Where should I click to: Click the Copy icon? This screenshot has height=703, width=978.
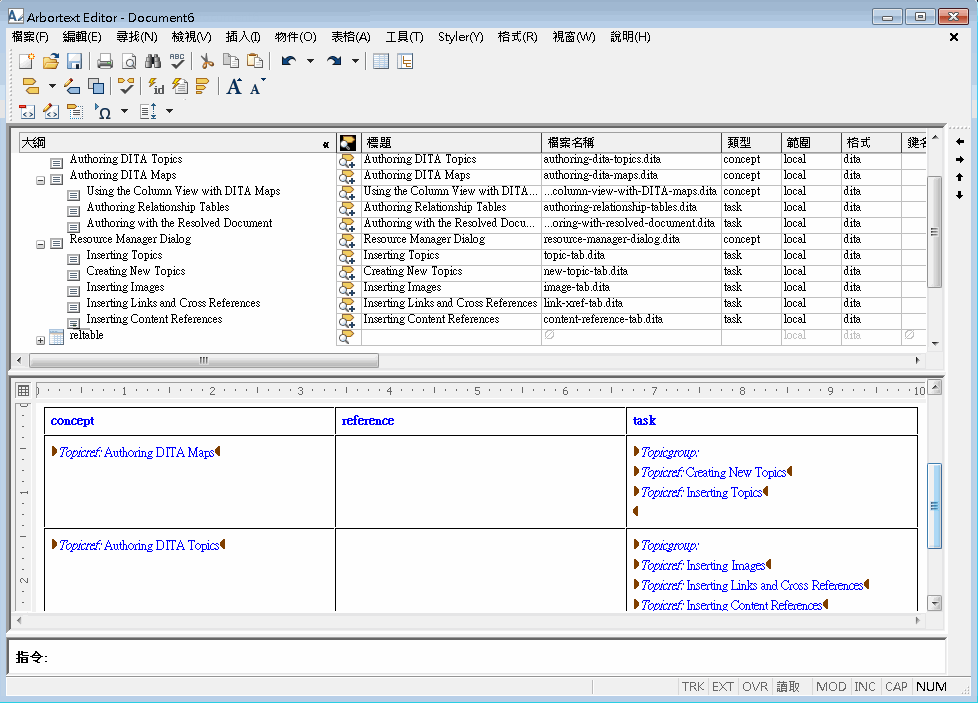pyautogui.click(x=231, y=61)
